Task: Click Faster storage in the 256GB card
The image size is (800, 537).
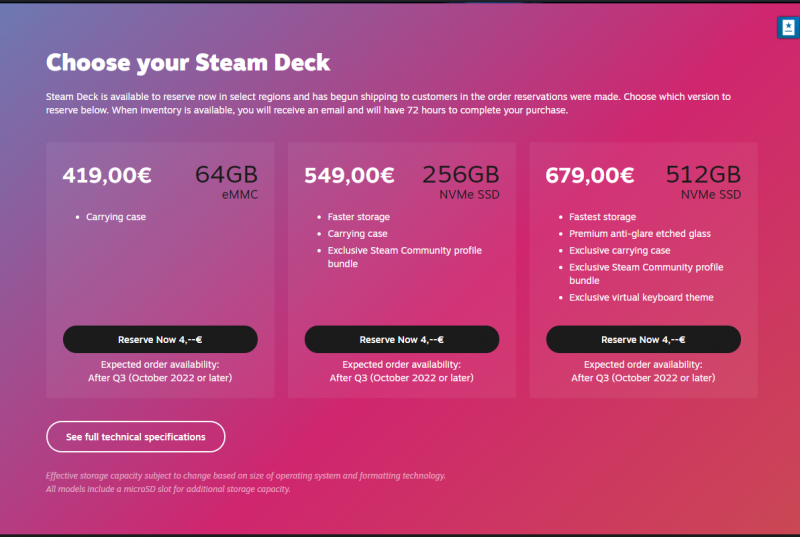Action: point(359,217)
